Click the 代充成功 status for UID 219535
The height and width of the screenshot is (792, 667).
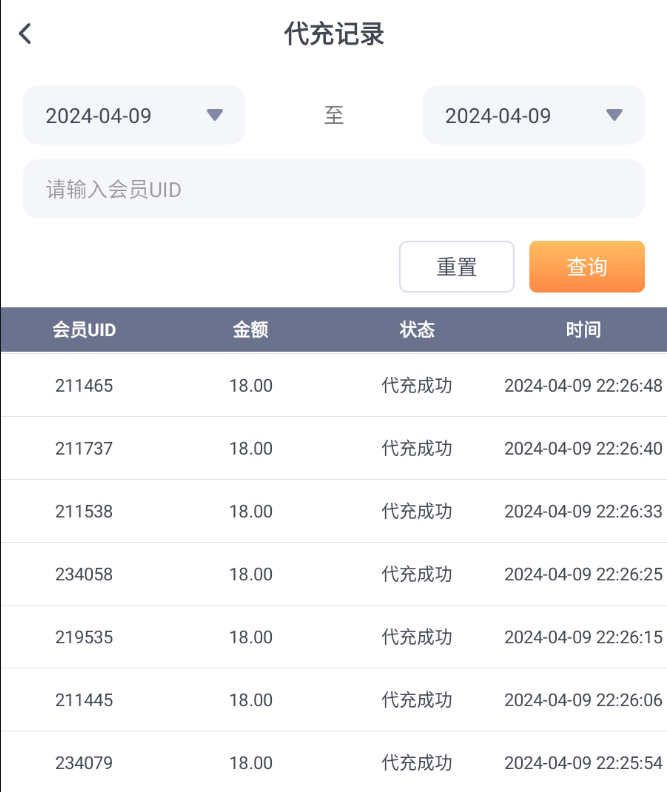pyautogui.click(x=417, y=638)
